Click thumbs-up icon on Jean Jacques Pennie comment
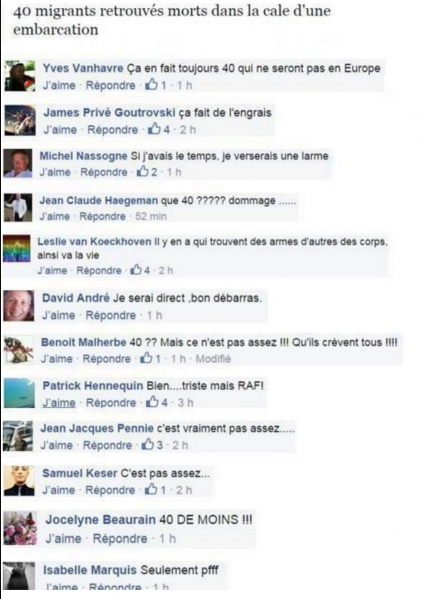Image resolution: width=422 pixels, height=599 pixels. [148, 444]
